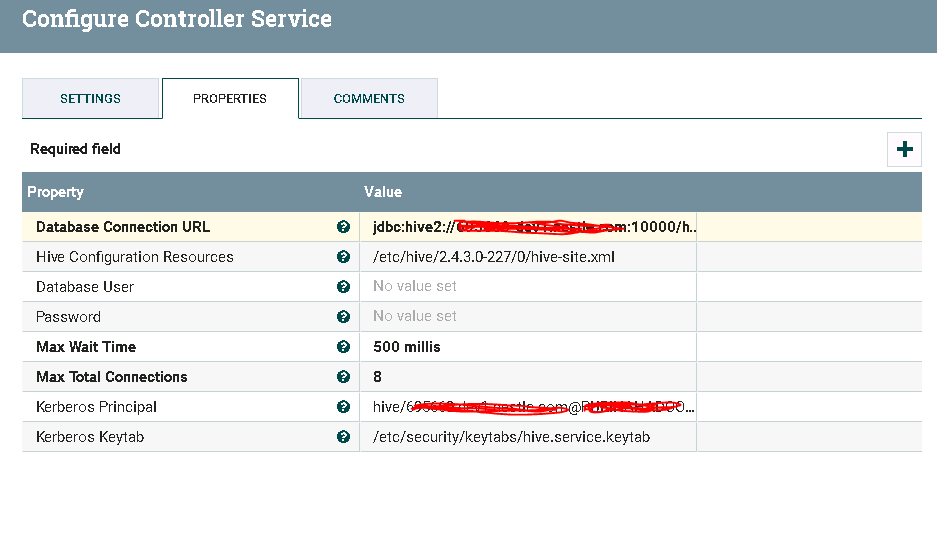937x552 pixels.
Task: Set the Database User value field
Action: [x=415, y=287]
